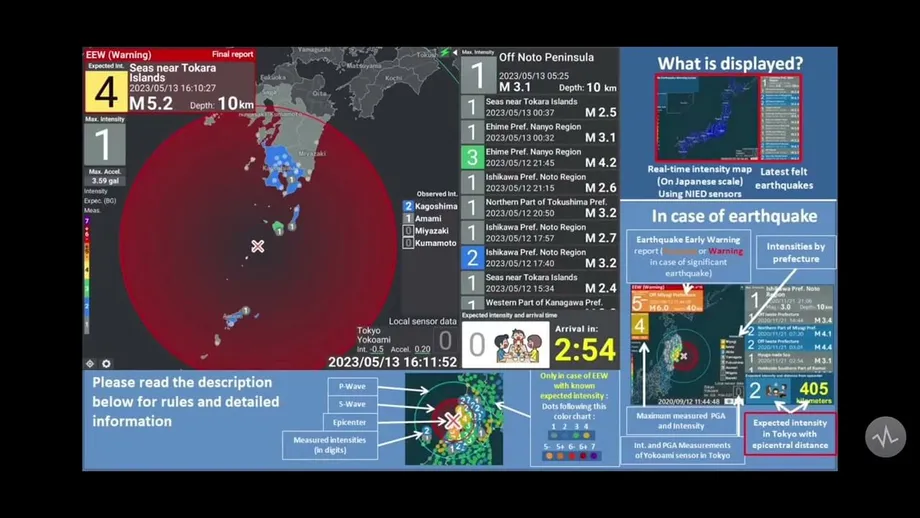Click the Kagoshima prefecture name
Viewport: 920px width, 518px height.
[x=436, y=206]
